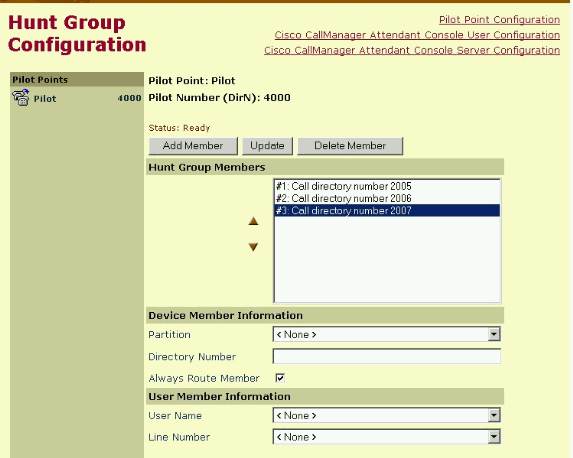573x458 pixels.
Task: Select hunt member #2 directory number 2006
Action: (x=387, y=198)
